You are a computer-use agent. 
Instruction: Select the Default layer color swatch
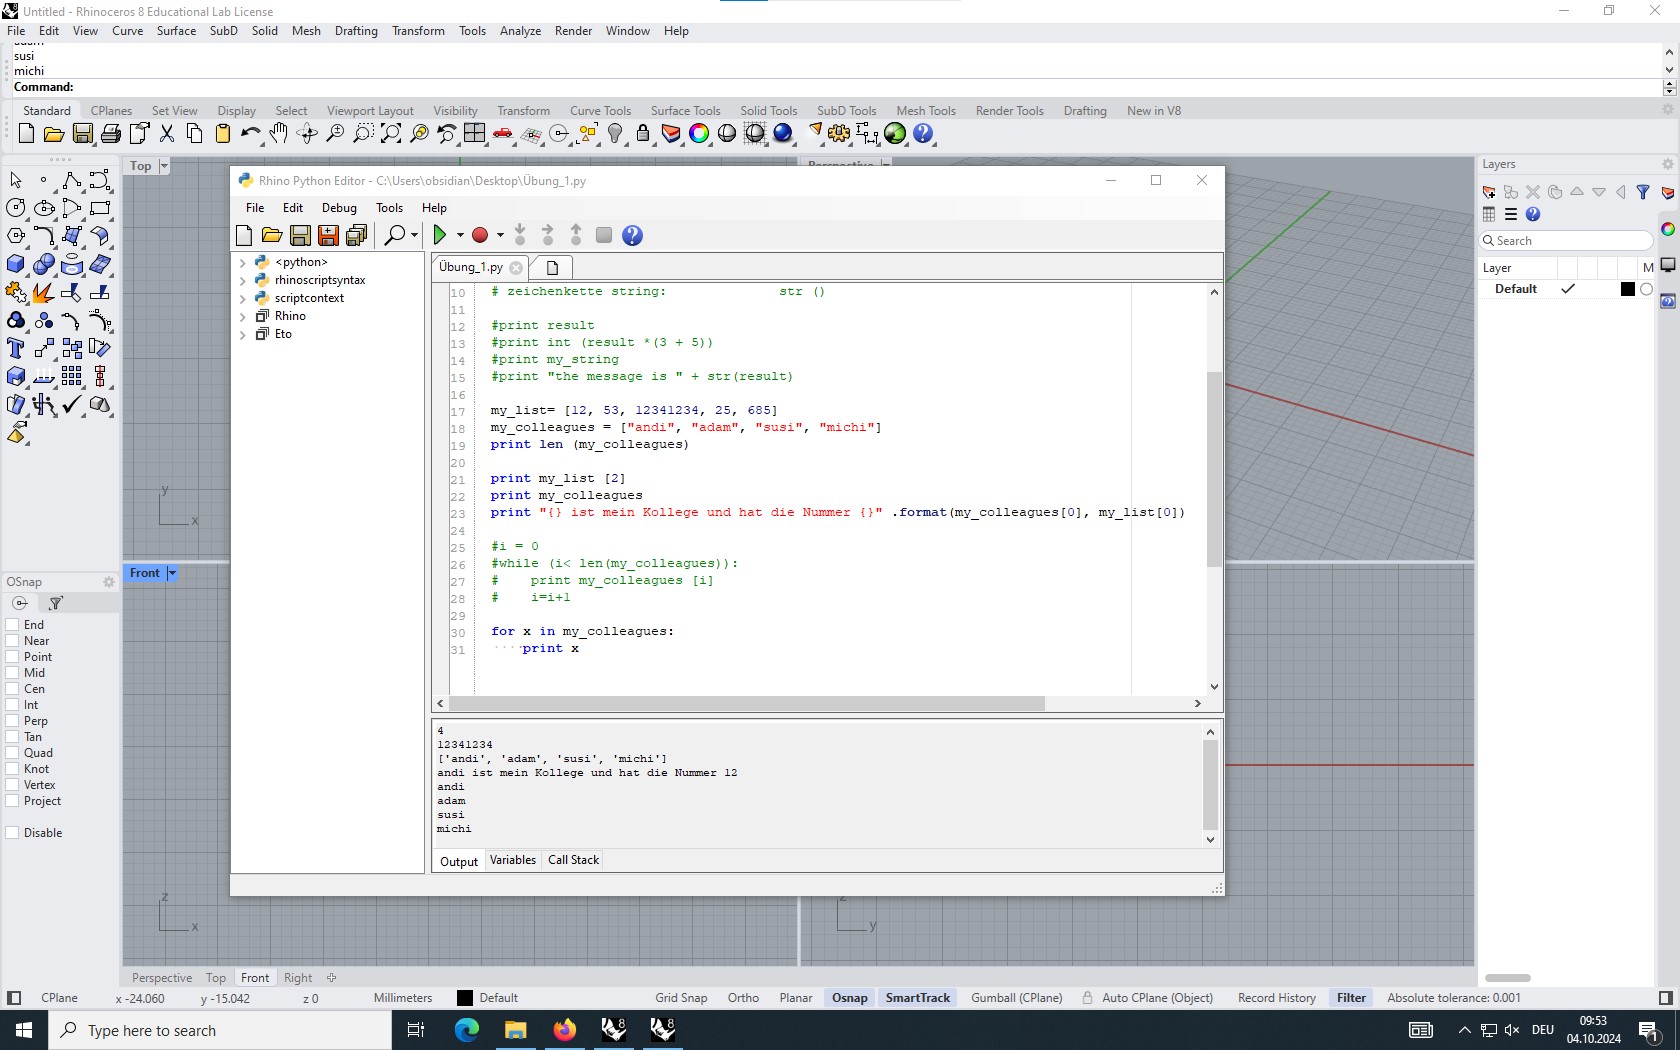pyautogui.click(x=1626, y=289)
